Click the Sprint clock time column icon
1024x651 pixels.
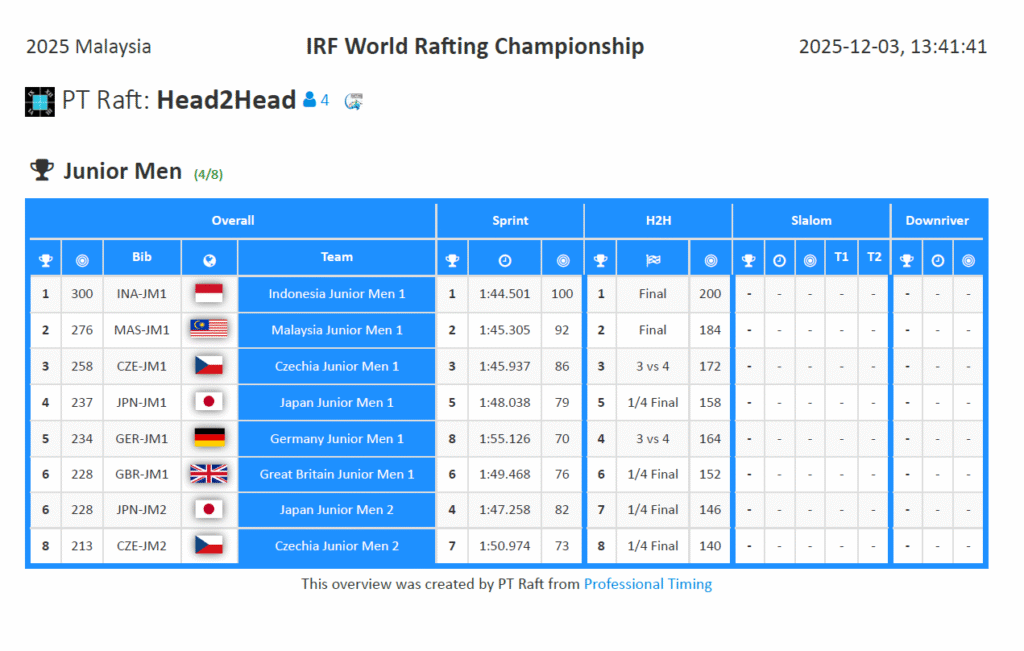click(x=505, y=261)
